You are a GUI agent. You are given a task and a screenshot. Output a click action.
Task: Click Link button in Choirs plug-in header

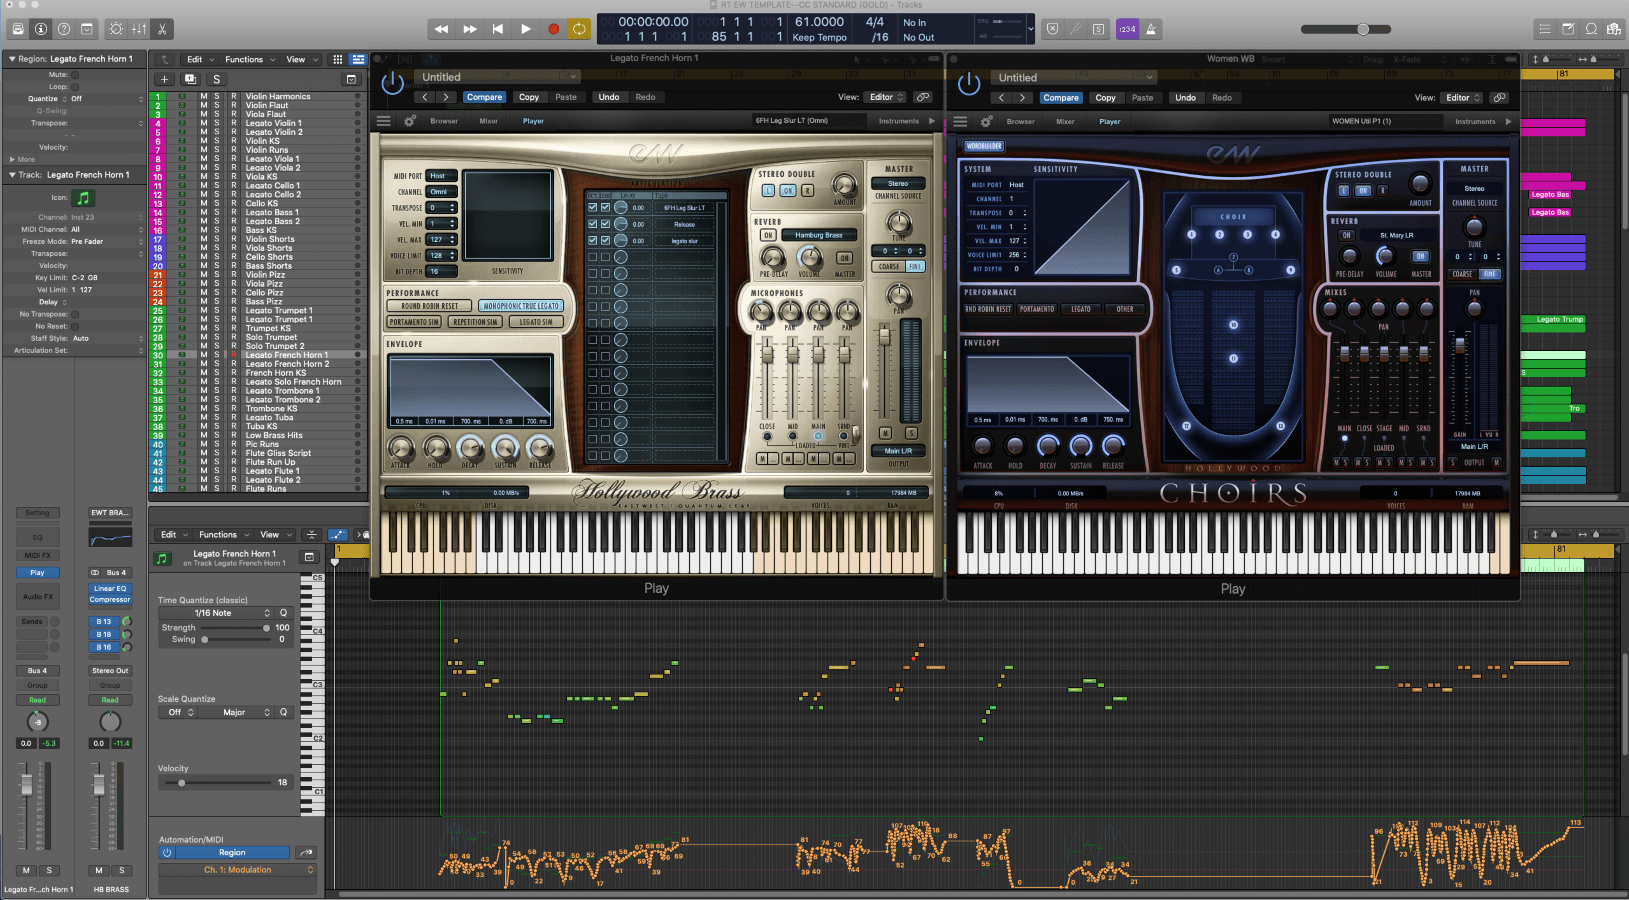click(1499, 98)
